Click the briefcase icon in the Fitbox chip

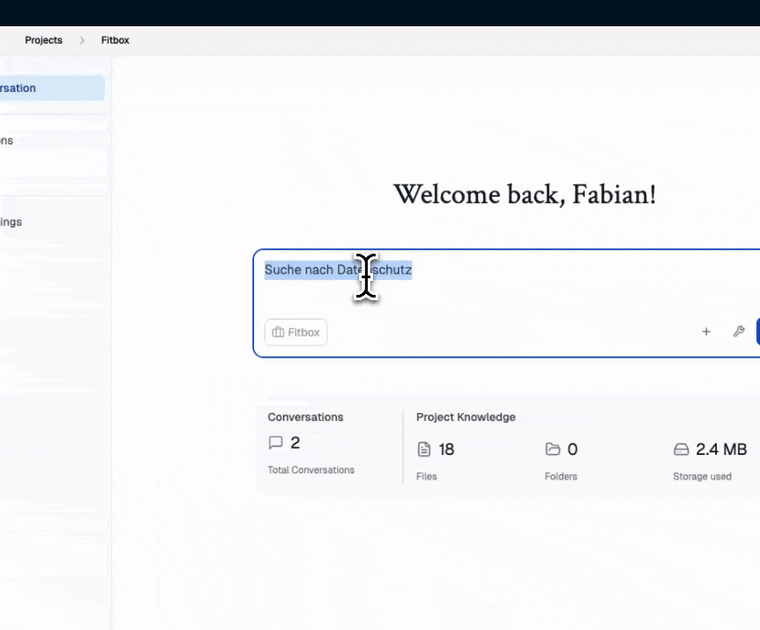(x=278, y=332)
